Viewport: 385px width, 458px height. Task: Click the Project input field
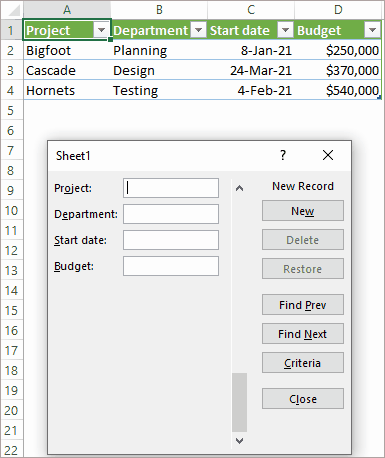tap(171, 188)
